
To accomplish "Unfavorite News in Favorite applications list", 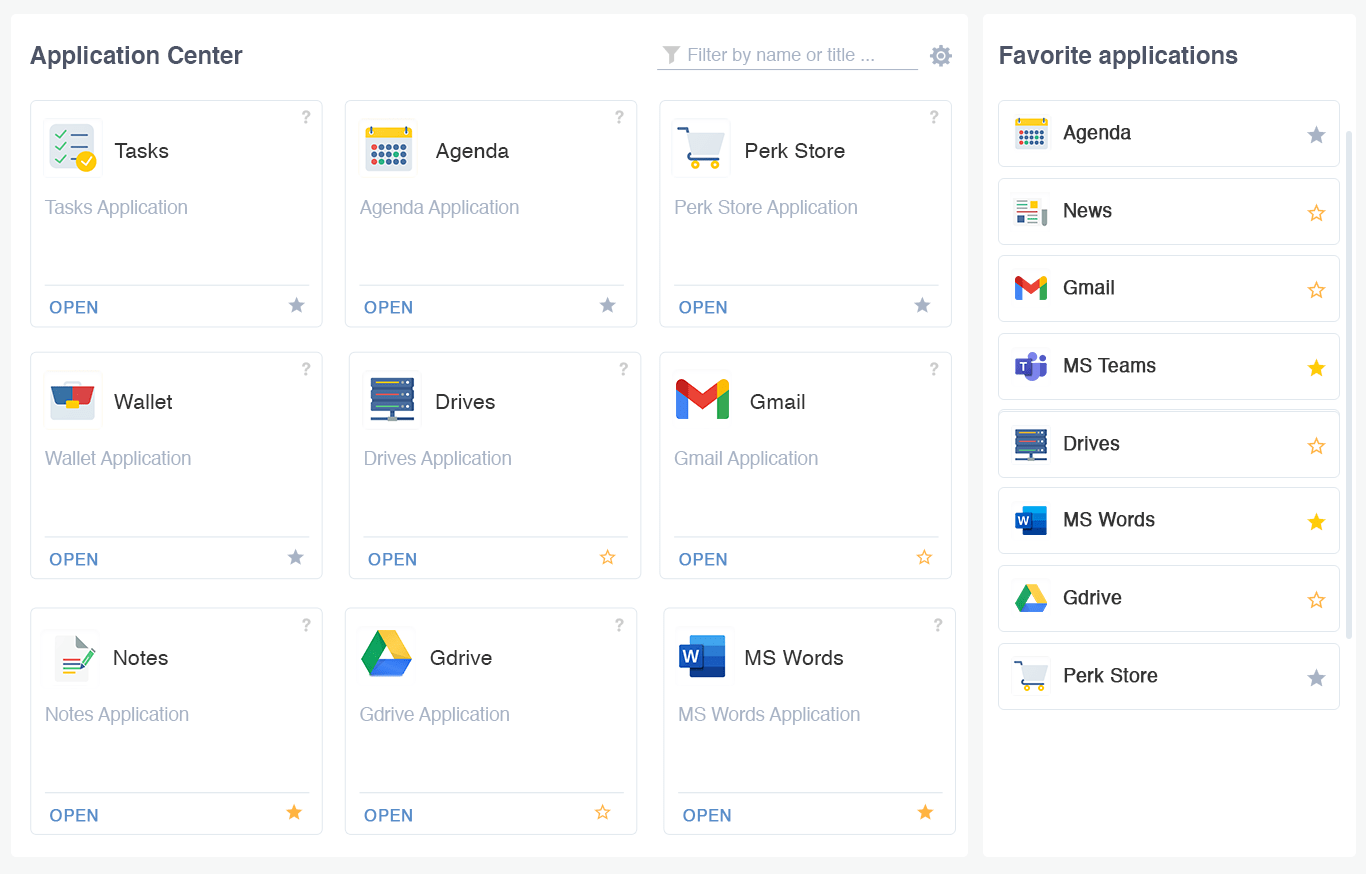I will 1316,213.
